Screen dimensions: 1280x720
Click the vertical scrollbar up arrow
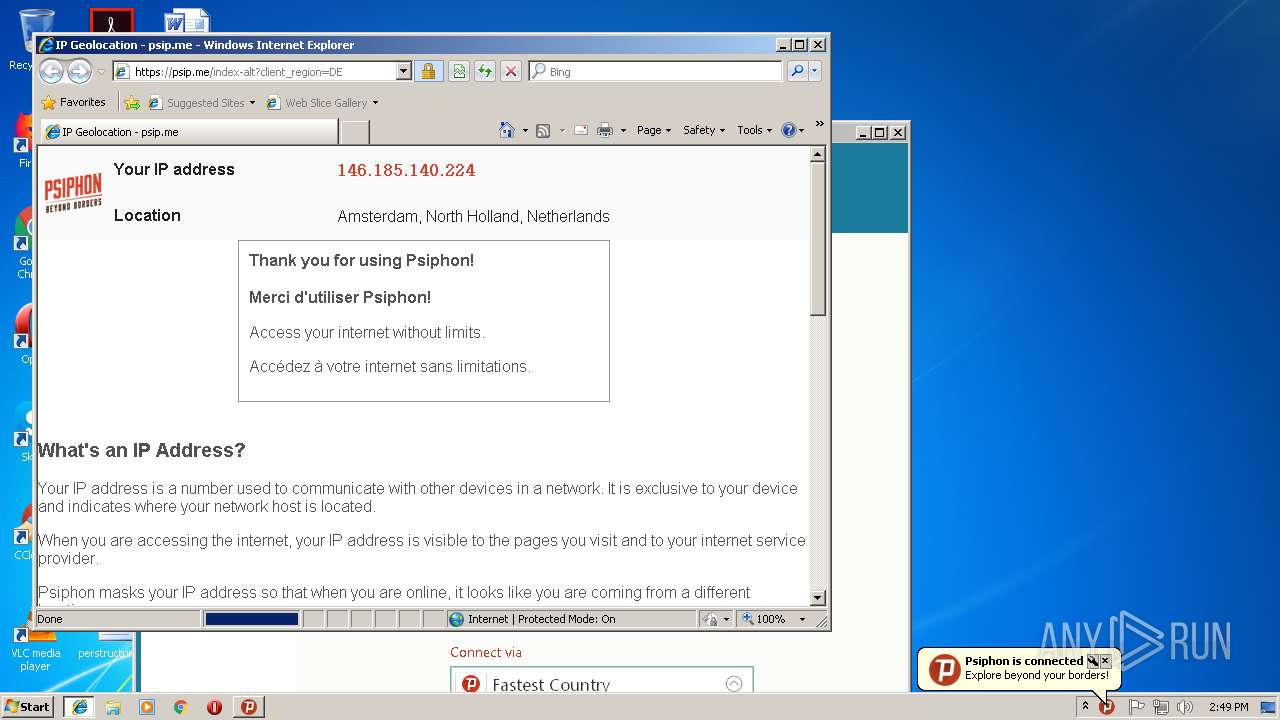(x=818, y=154)
